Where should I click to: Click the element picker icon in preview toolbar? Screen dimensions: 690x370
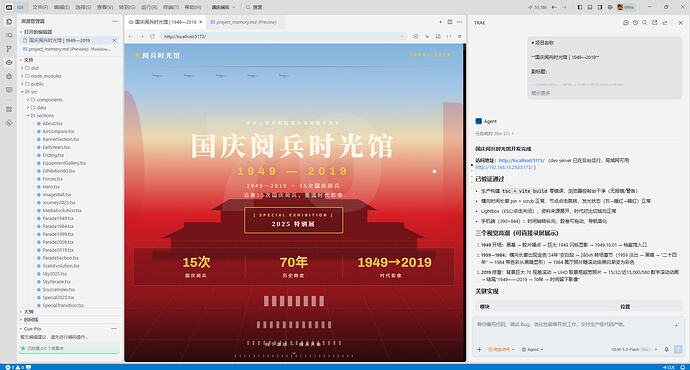[x=427, y=37]
